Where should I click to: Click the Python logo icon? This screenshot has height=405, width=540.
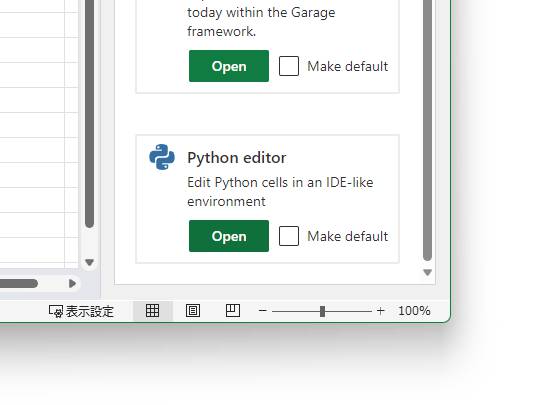(x=162, y=157)
